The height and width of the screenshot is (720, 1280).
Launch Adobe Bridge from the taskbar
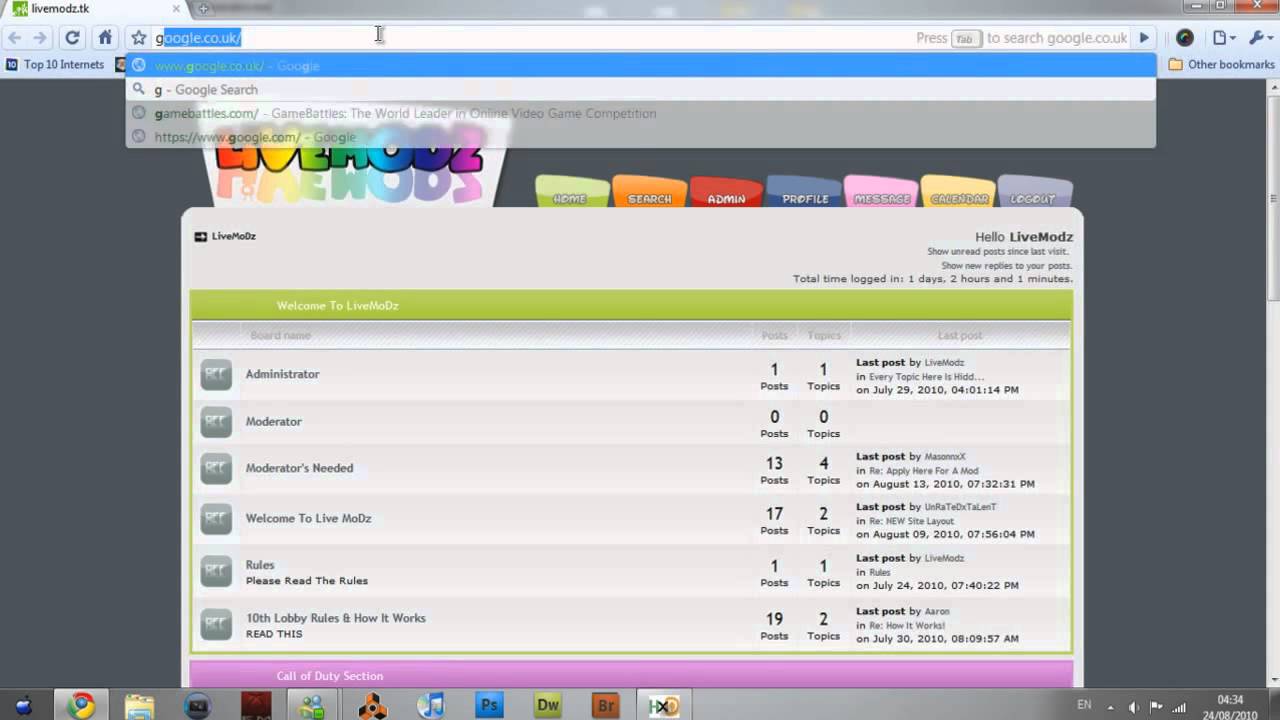605,706
